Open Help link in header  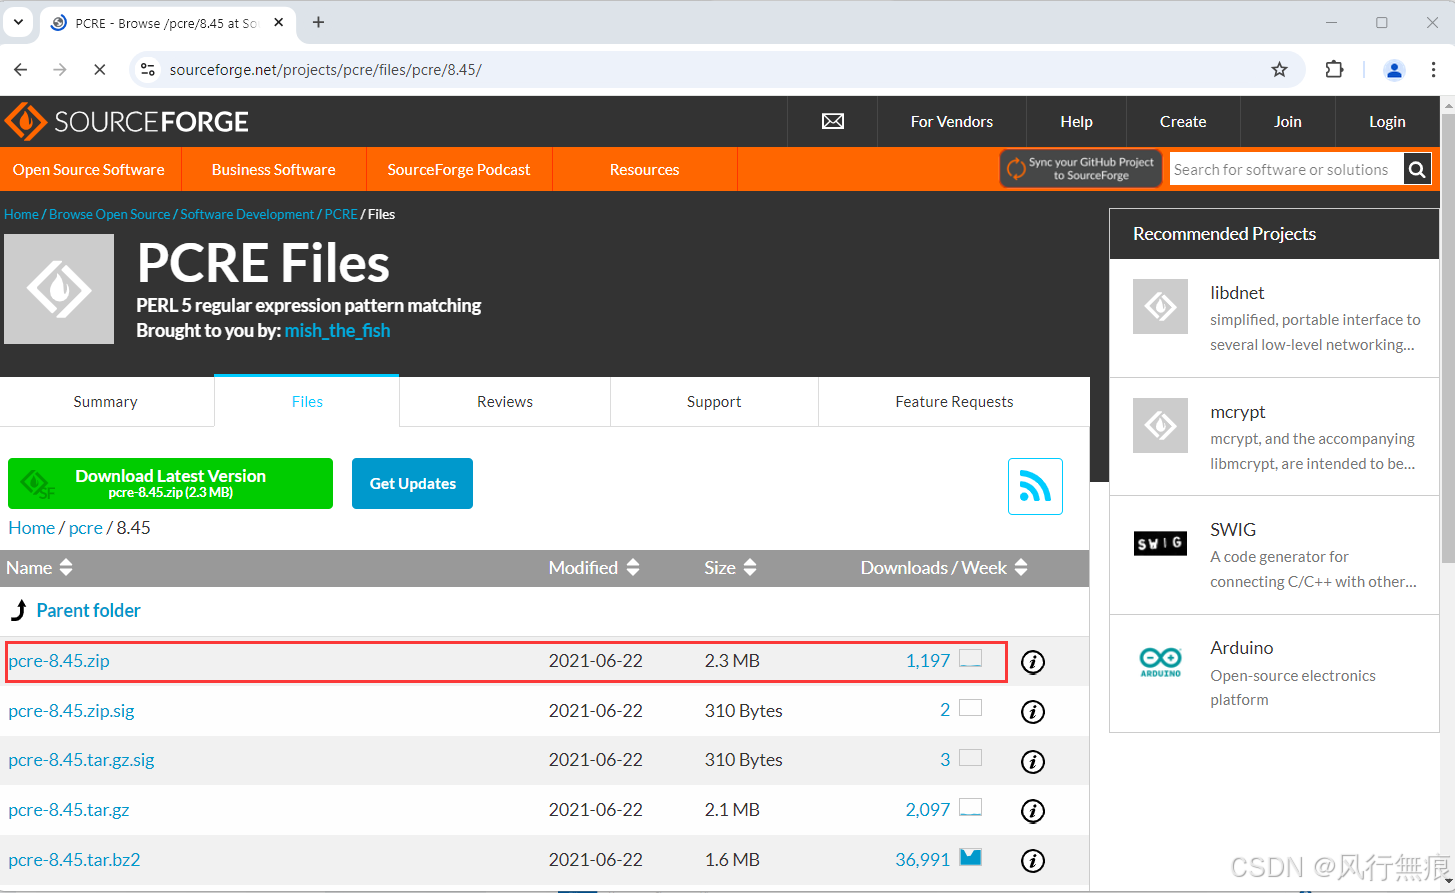tap(1076, 122)
